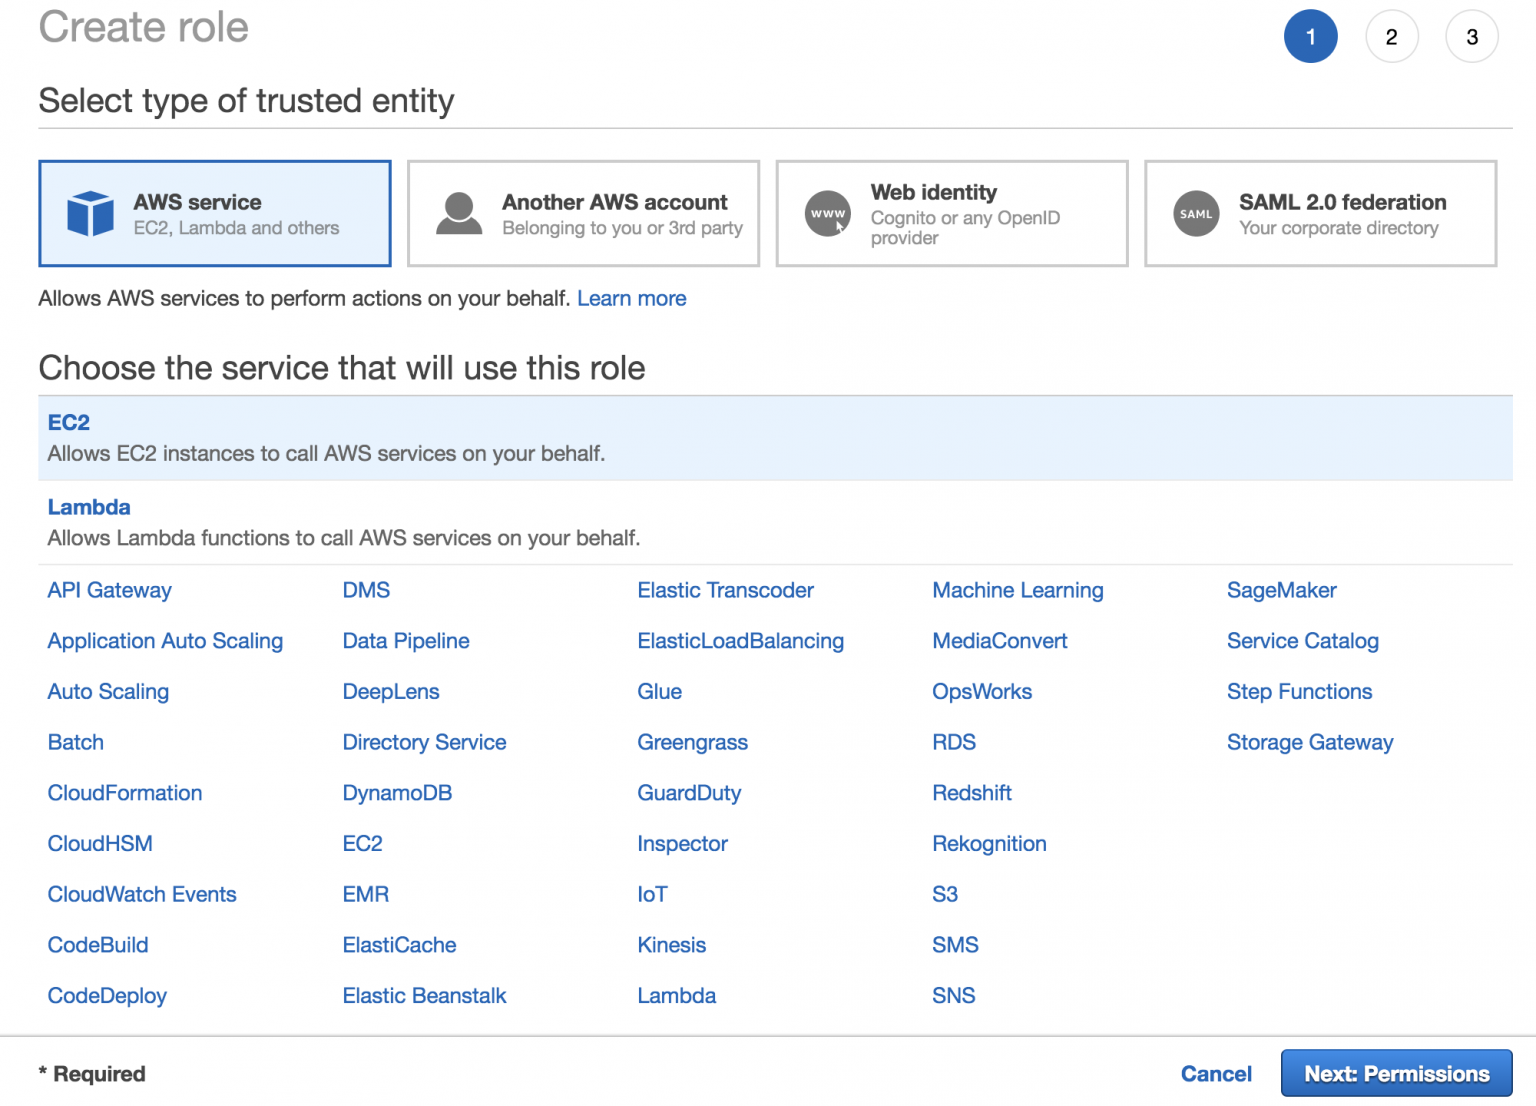Click the Web identity www globe icon
The height and width of the screenshot is (1106, 1536).
(x=827, y=213)
